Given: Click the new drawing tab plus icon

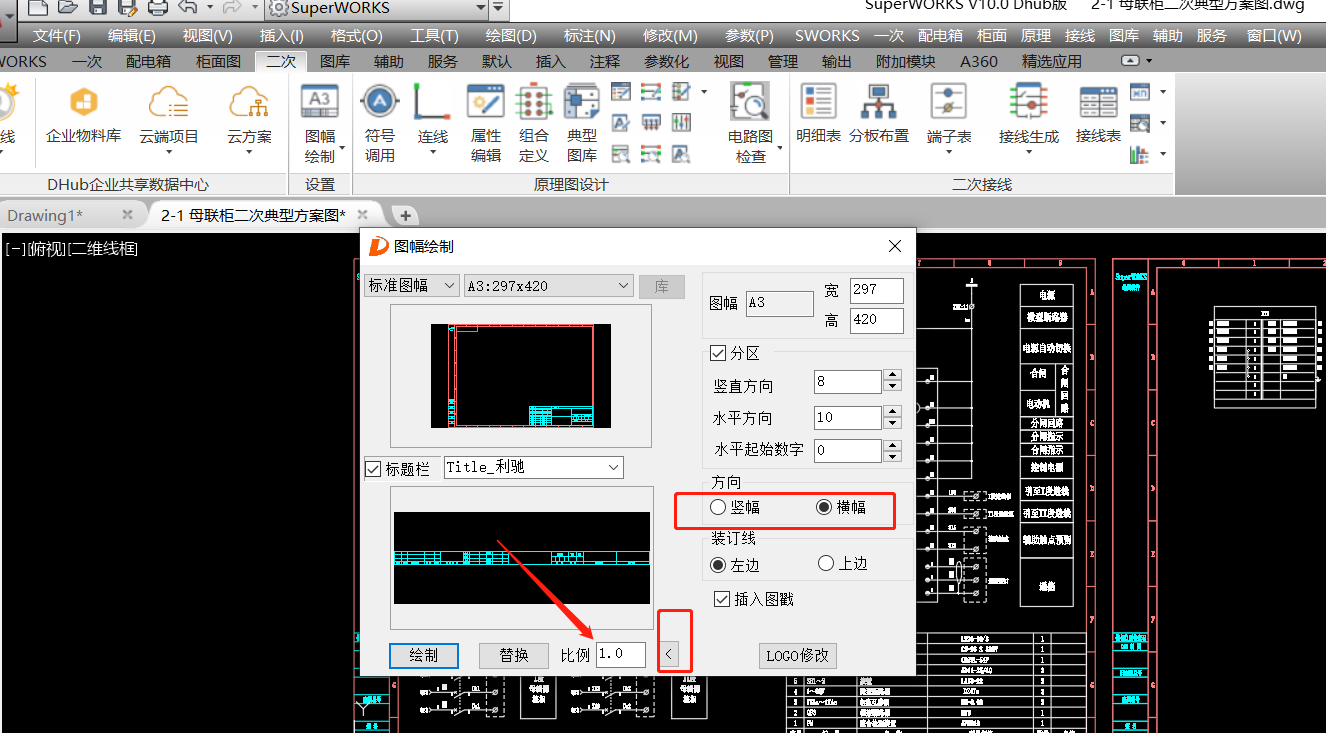Looking at the screenshot, I should pos(405,215).
